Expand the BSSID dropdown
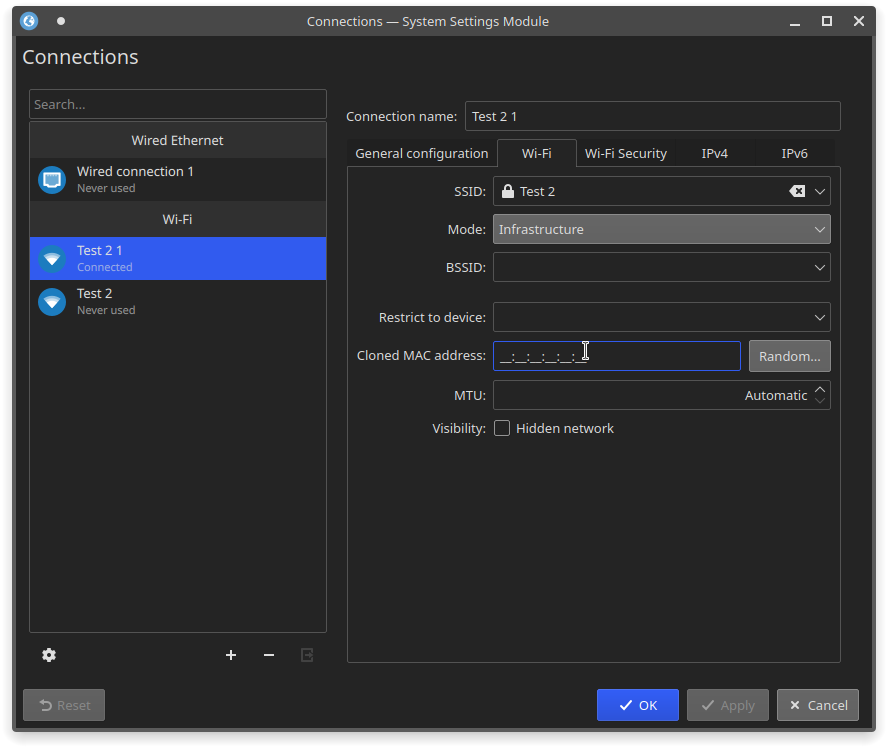The image size is (888, 748). tap(820, 268)
